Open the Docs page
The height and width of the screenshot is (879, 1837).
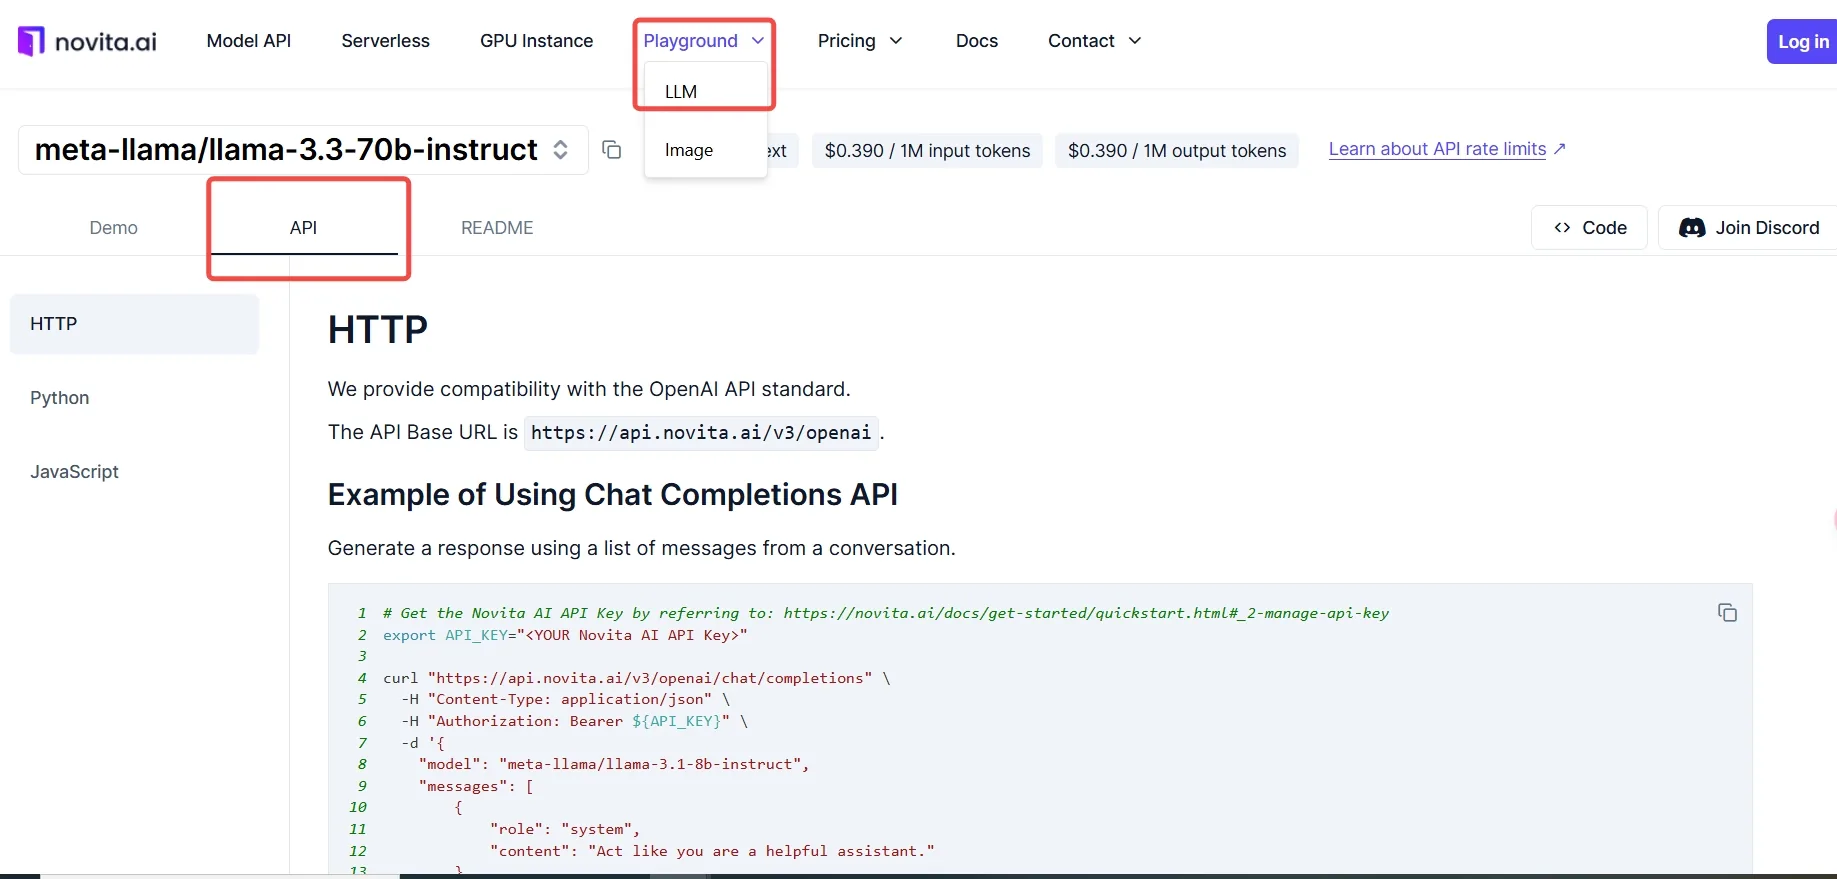[977, 41]
